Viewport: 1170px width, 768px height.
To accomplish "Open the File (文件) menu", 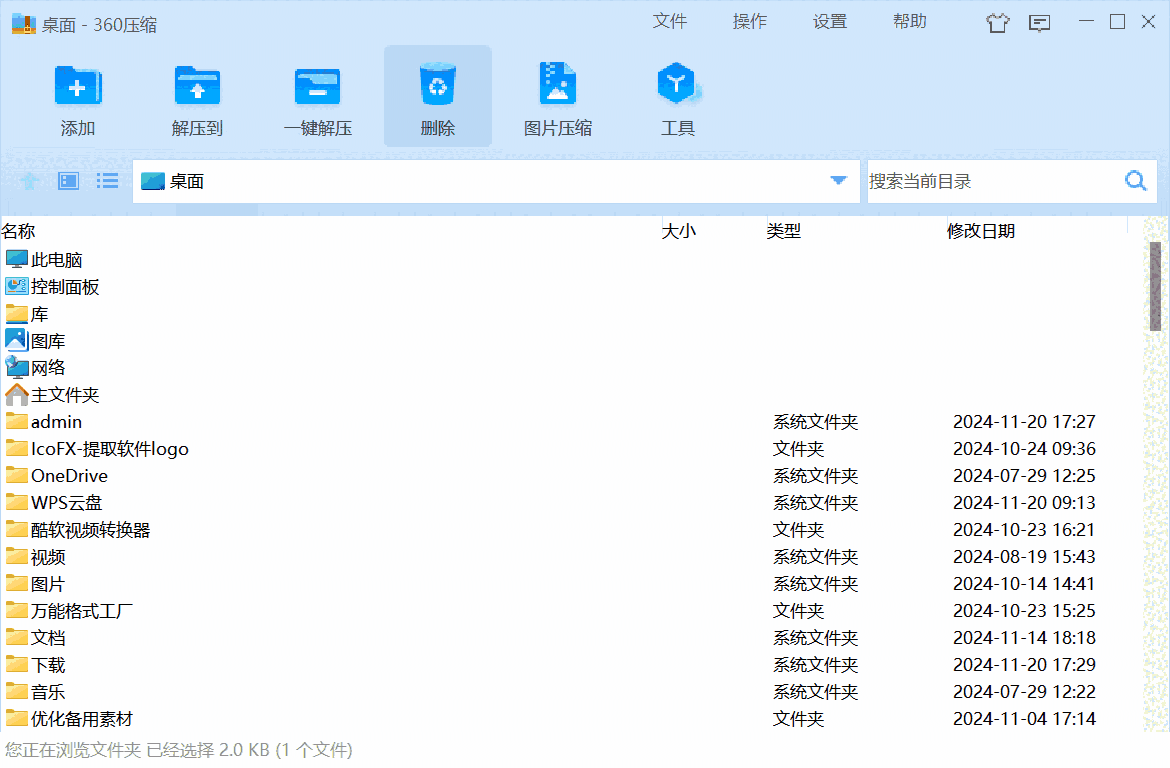I will (669, 22).
